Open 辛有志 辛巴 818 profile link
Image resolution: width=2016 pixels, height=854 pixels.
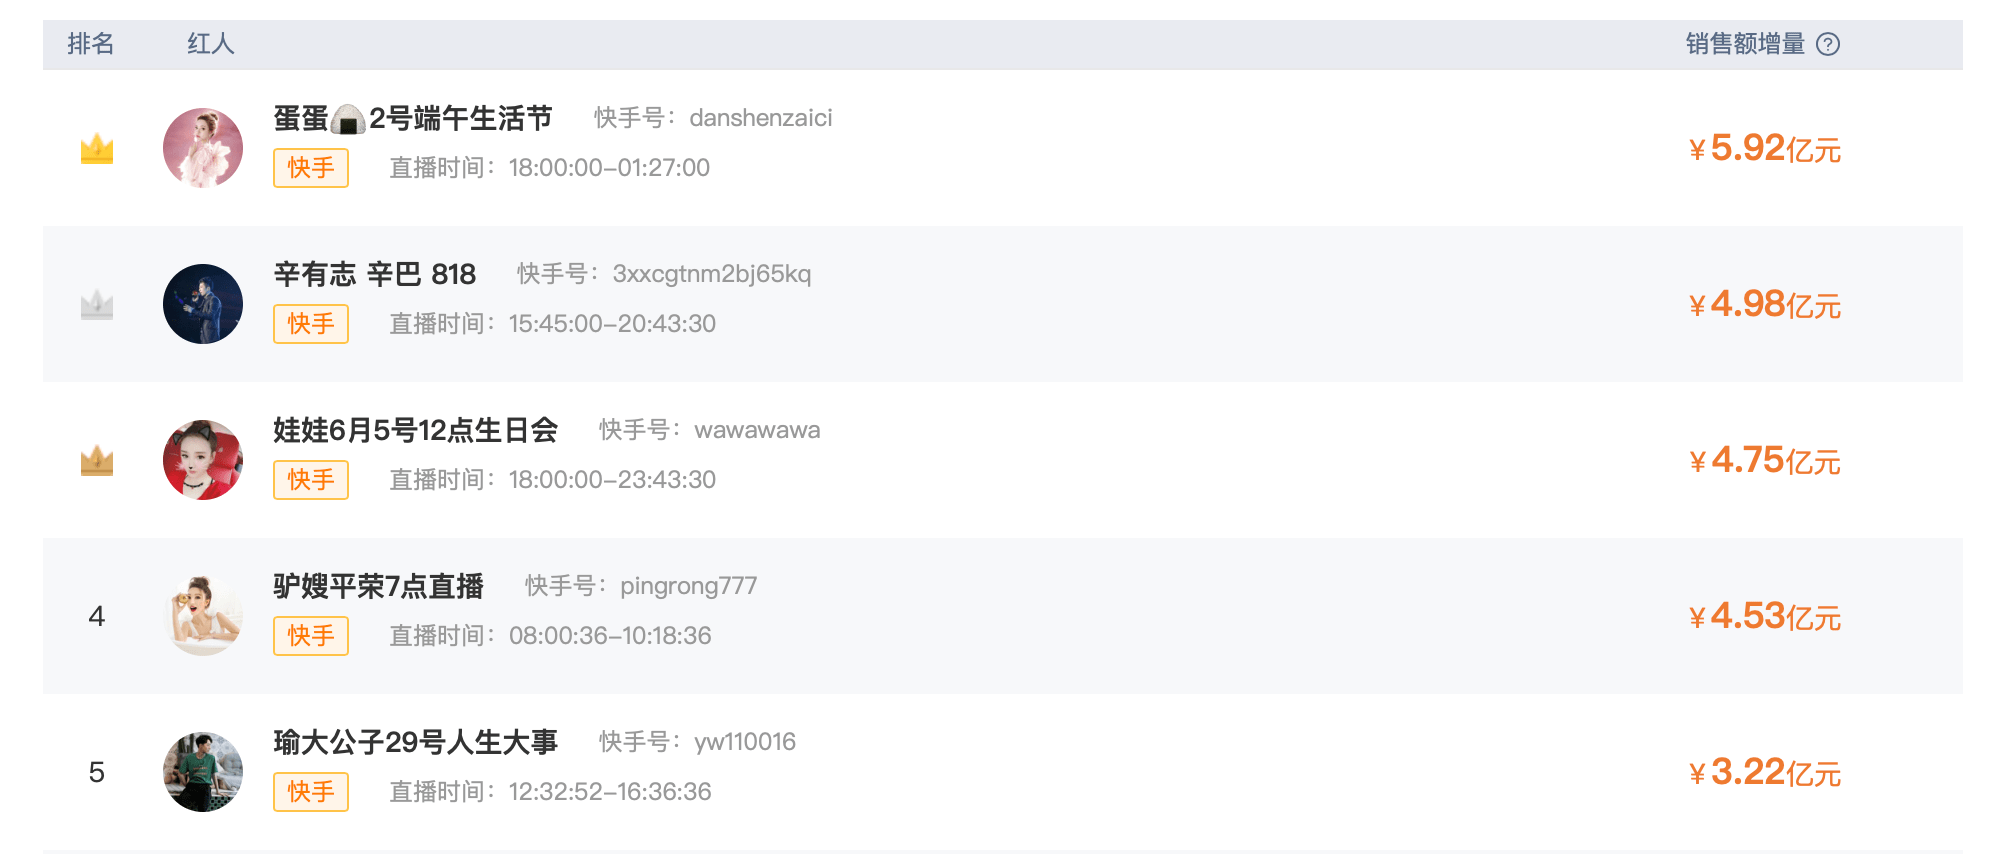(x=375, y=274)
